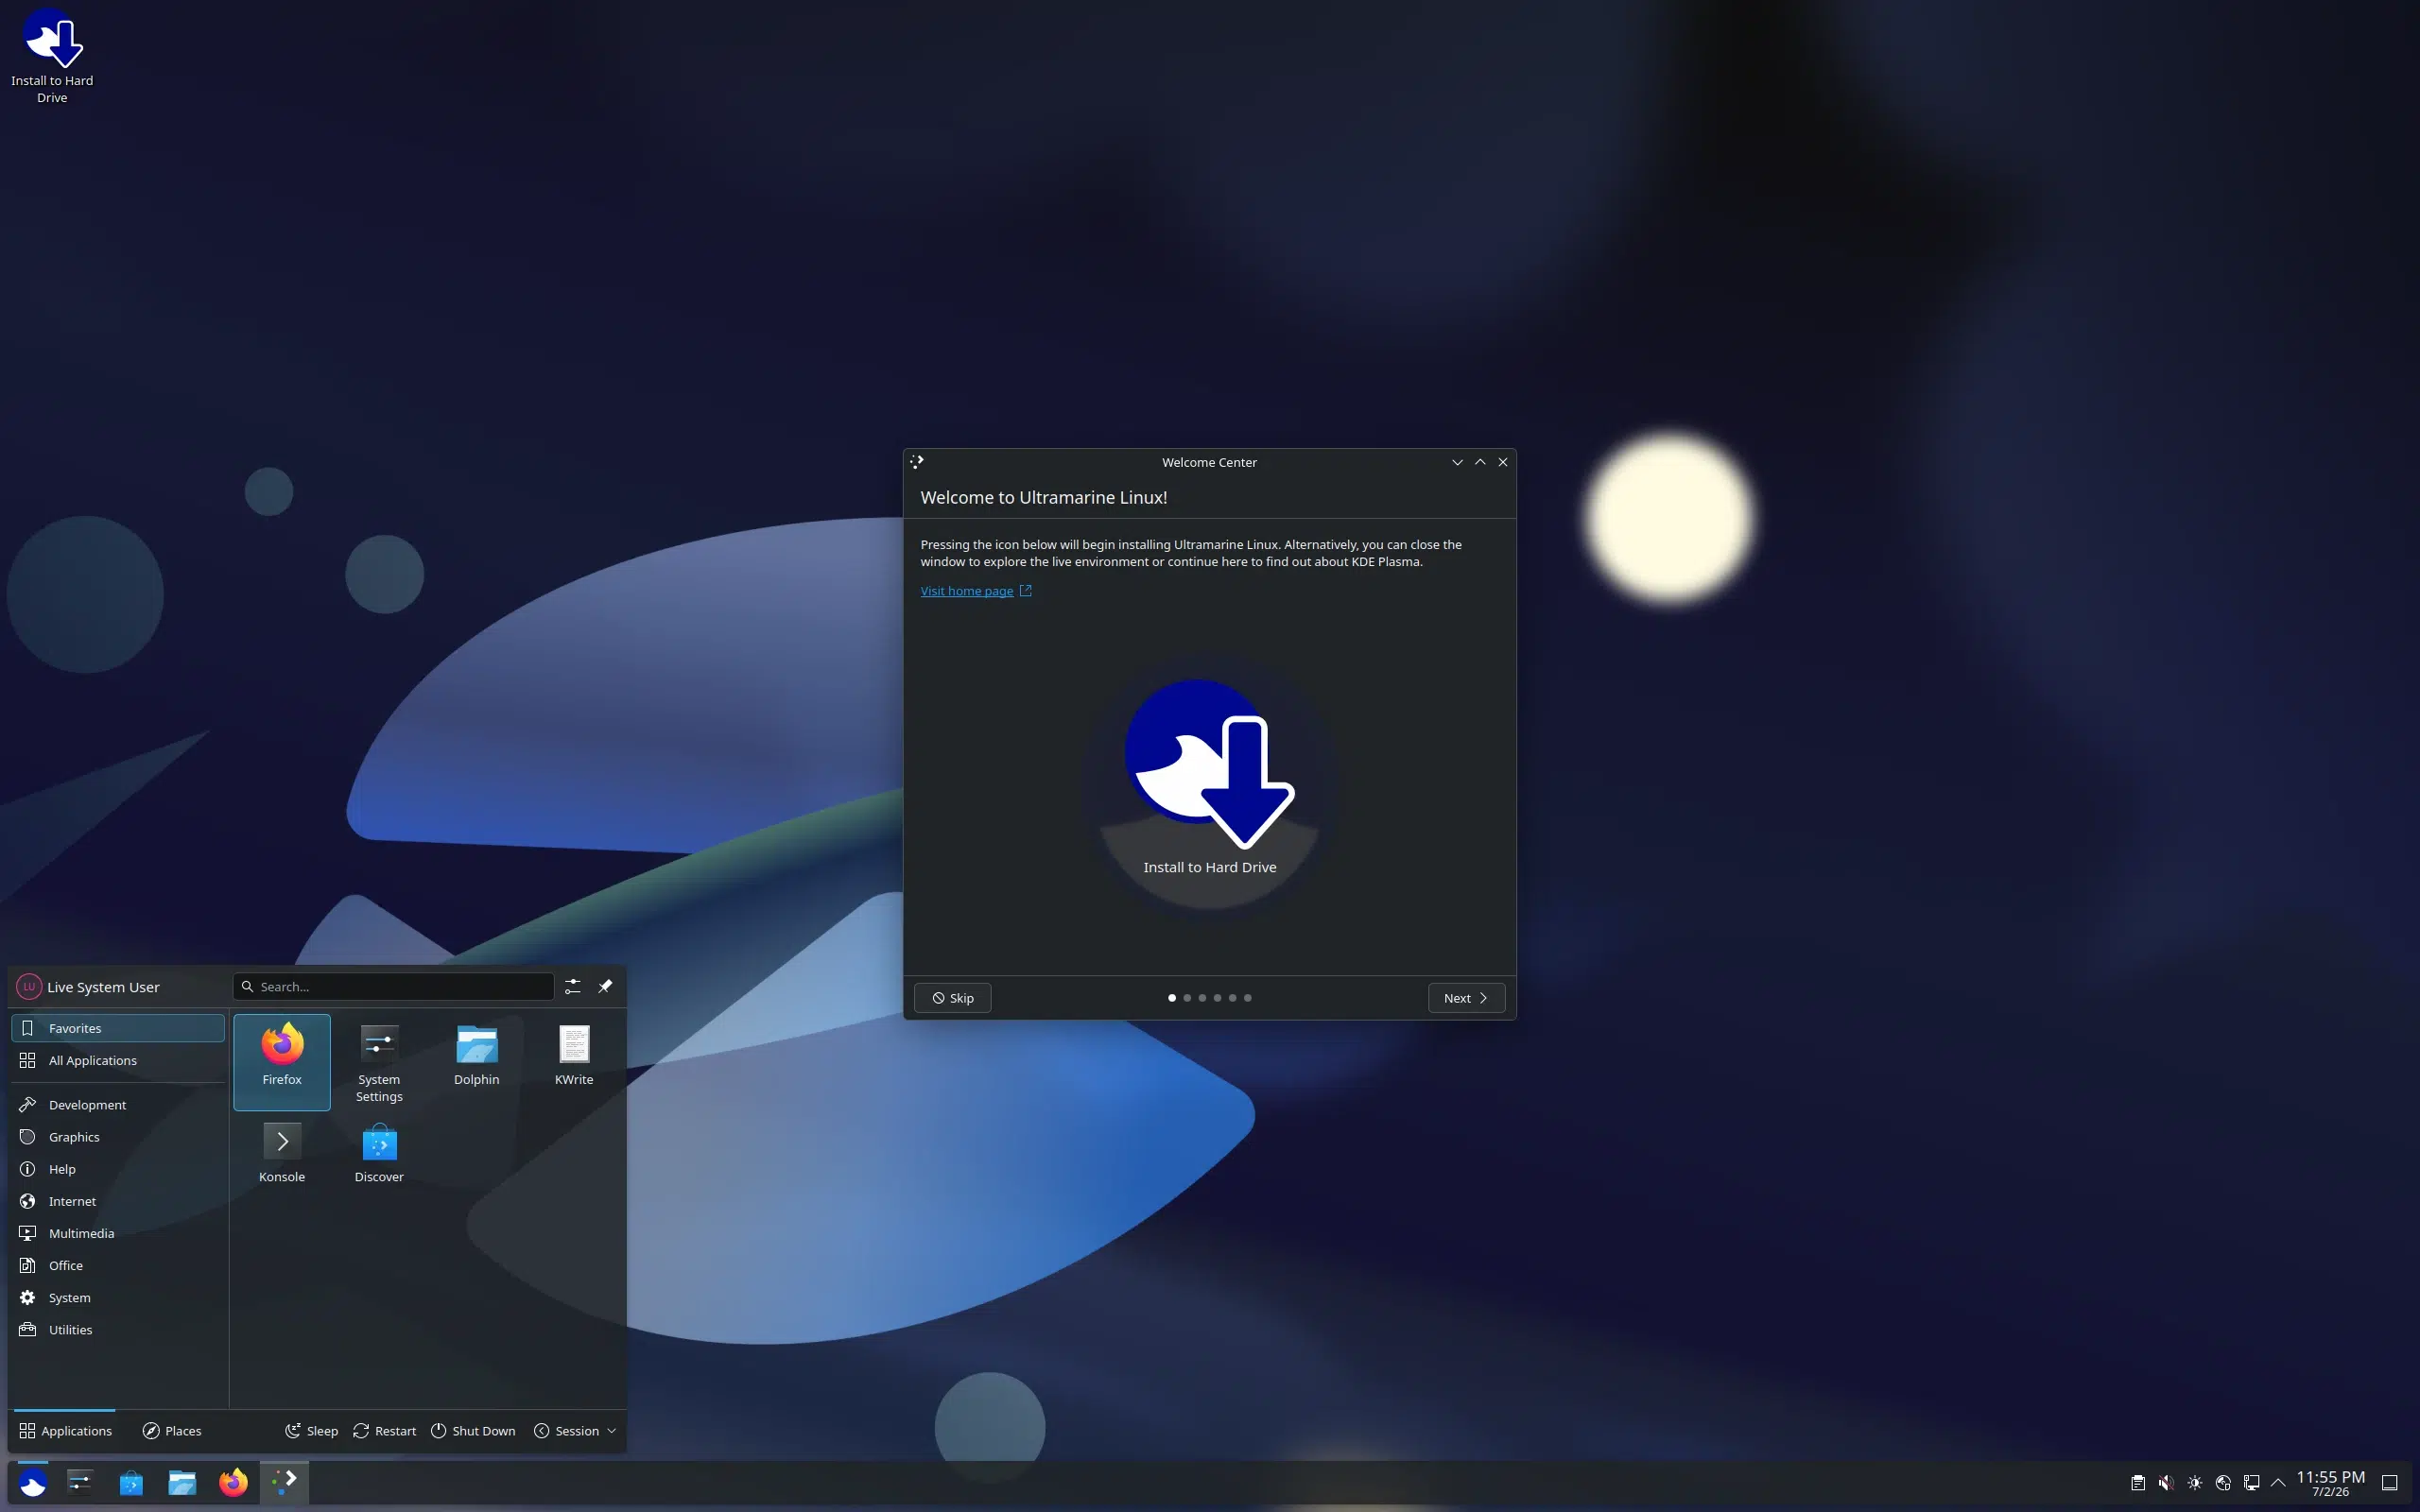Click the Restart button in the launcher
2420x1512 pixels.
pos(385,1431)
